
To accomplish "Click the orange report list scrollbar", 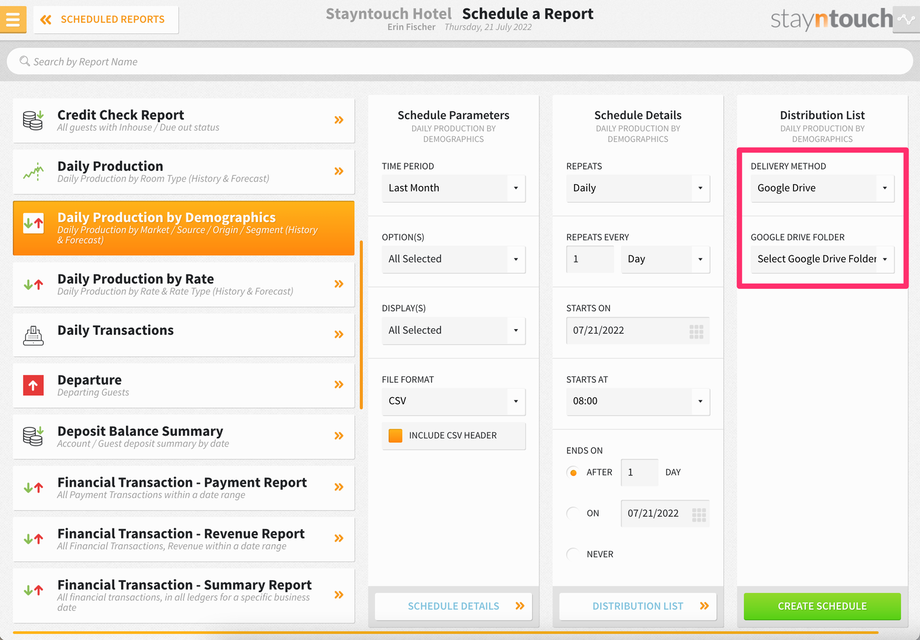I will [361, 324].
